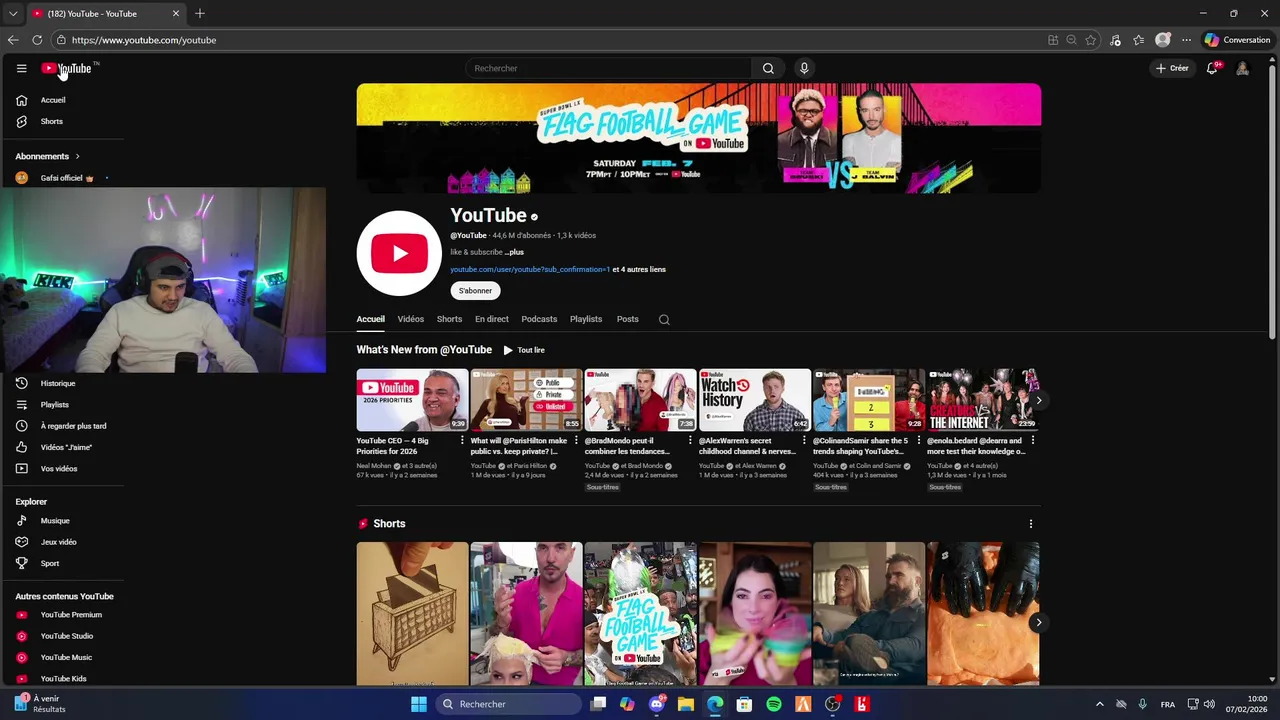This screenshot has height=720, width=1280.
Task: Open the Creating the Internet thumbnail
Action: 983,400
